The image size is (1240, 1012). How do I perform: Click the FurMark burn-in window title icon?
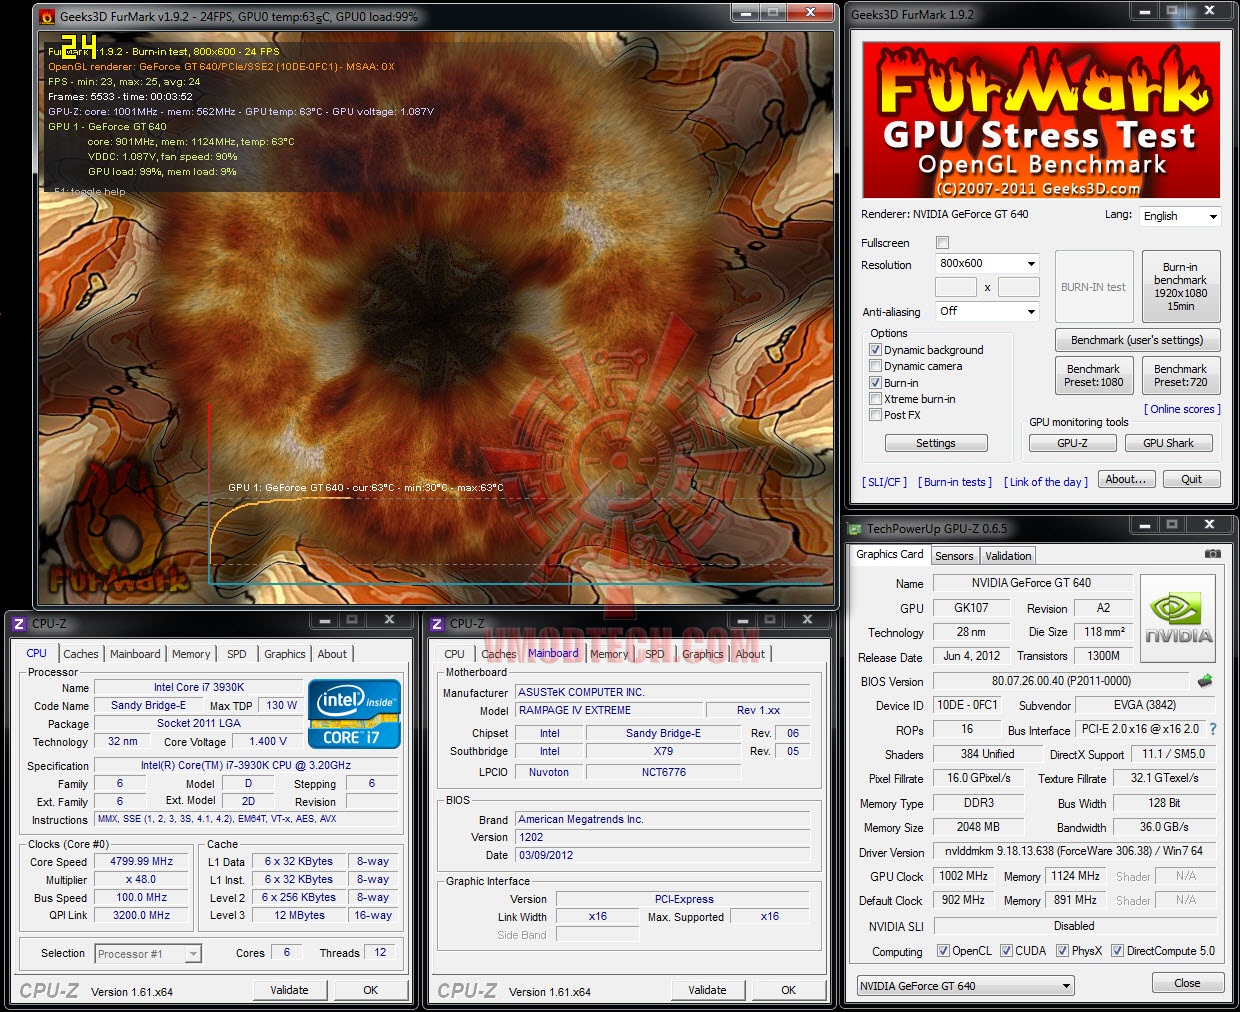pyautogui.click(x=47, y=16)
